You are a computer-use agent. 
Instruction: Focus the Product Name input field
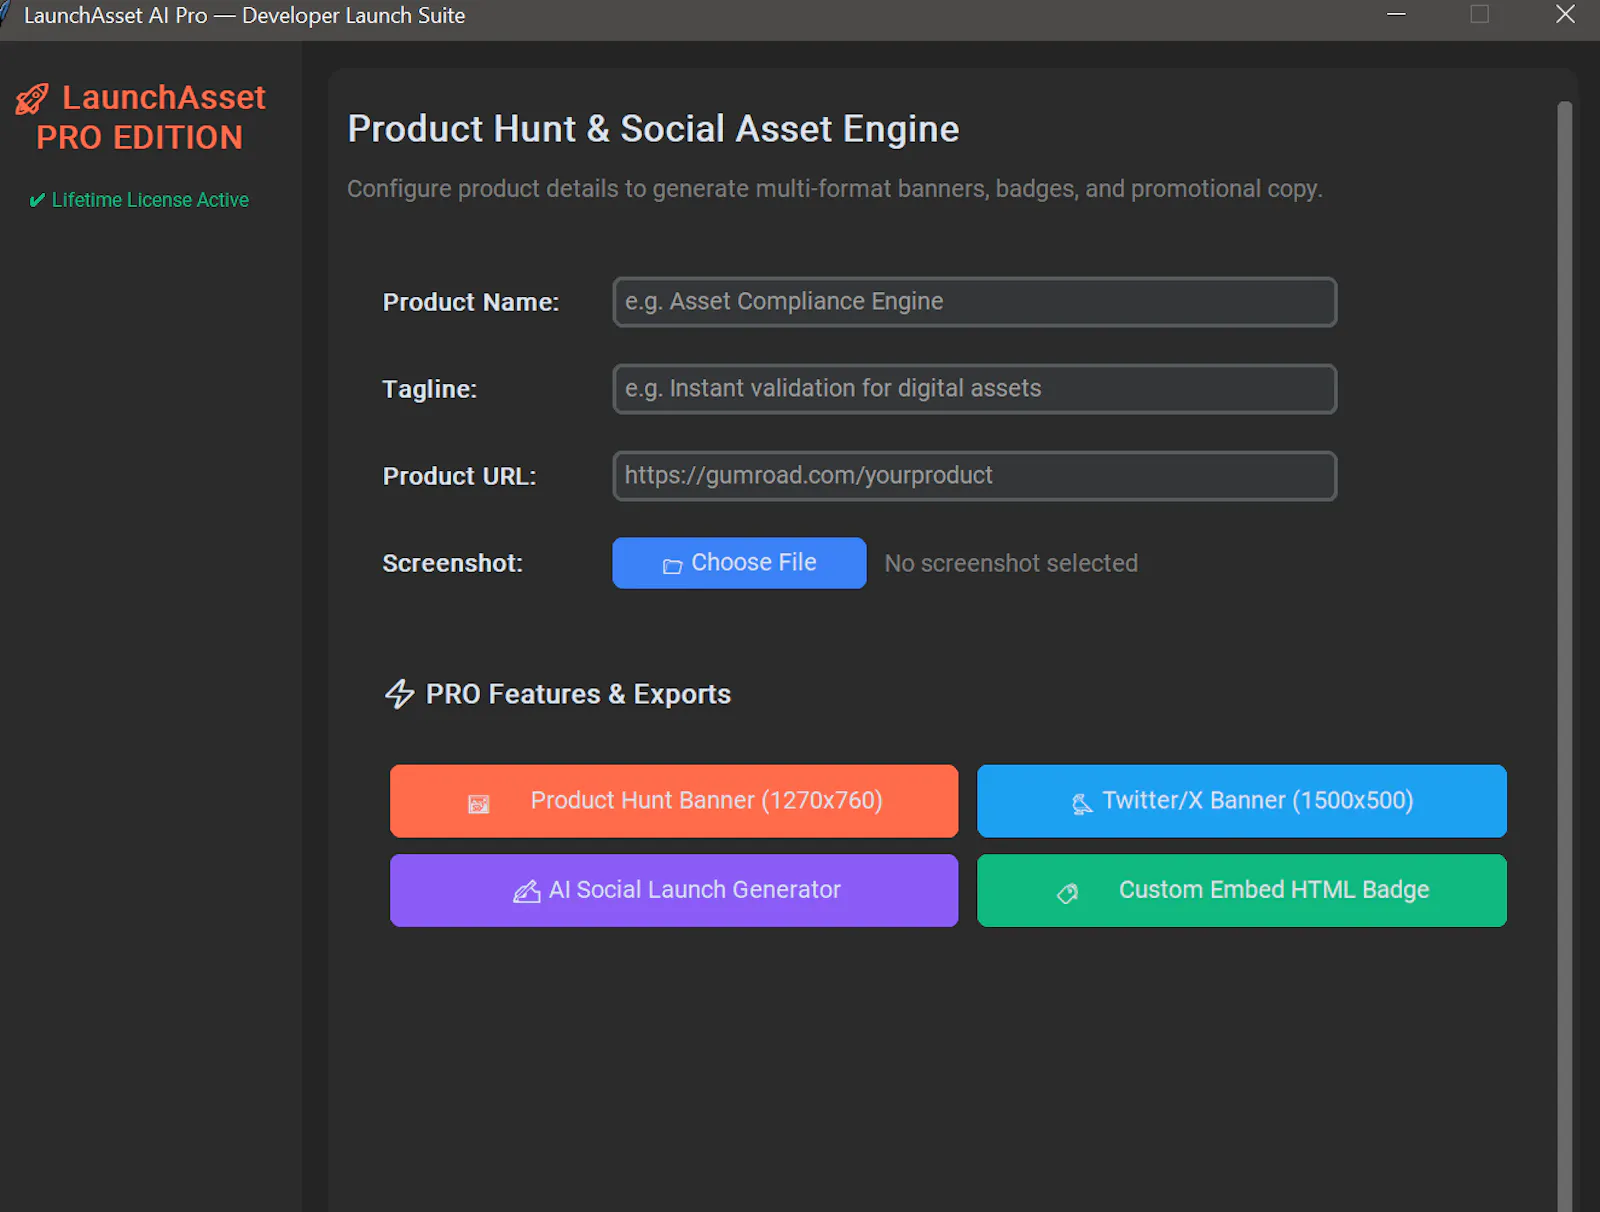(x=975, y=302)
